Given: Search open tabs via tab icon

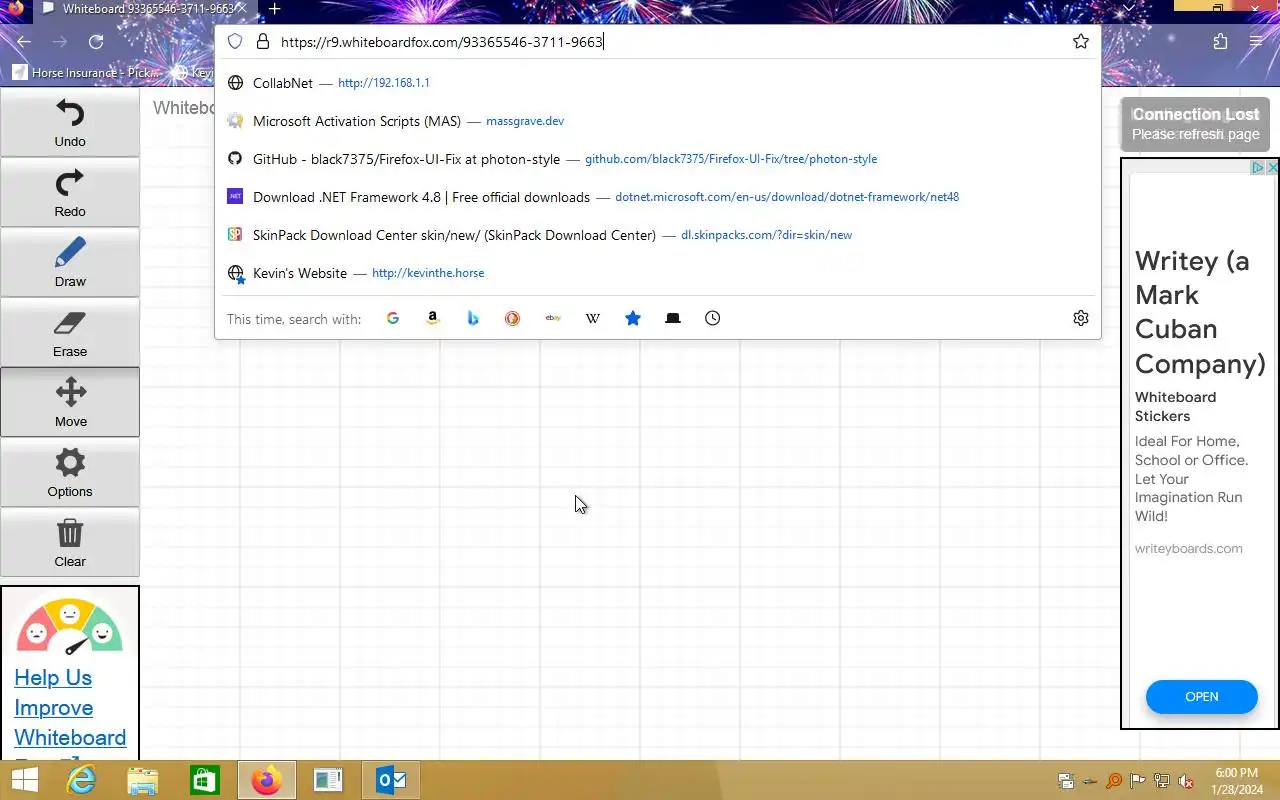Looking at the screenshot, I should [673, 318].
